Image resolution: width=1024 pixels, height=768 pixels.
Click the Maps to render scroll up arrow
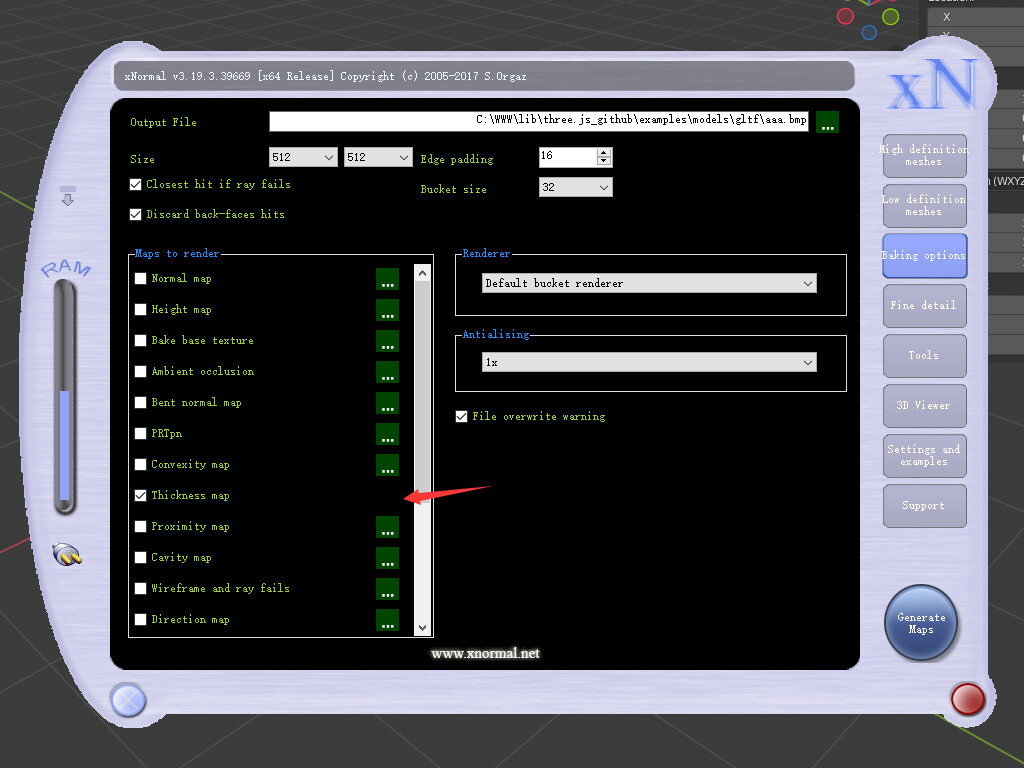[423, 274]
